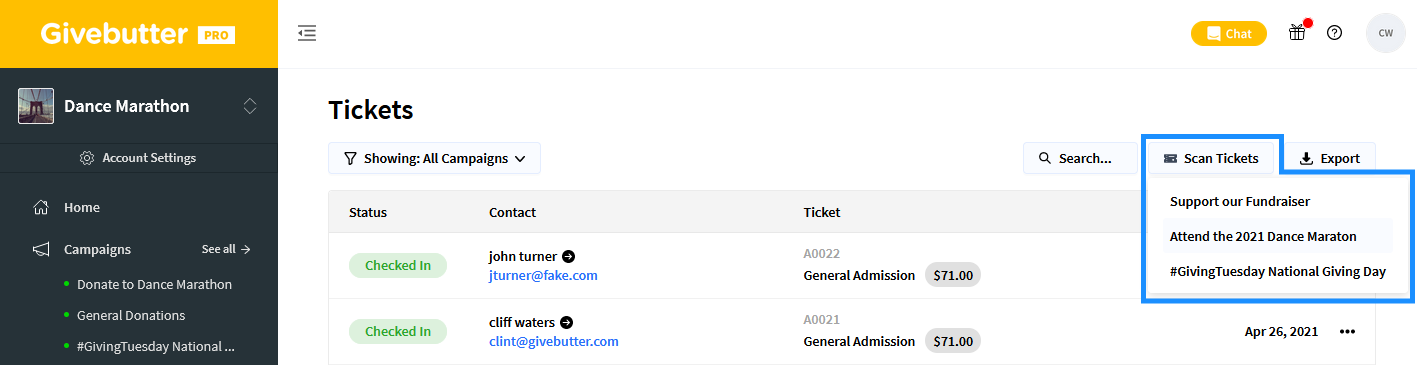This screenshot has width=1417, height=365.
Task: Click the jturner@fake.com email link
Action: pyautogui.click(x=543, y=275)
